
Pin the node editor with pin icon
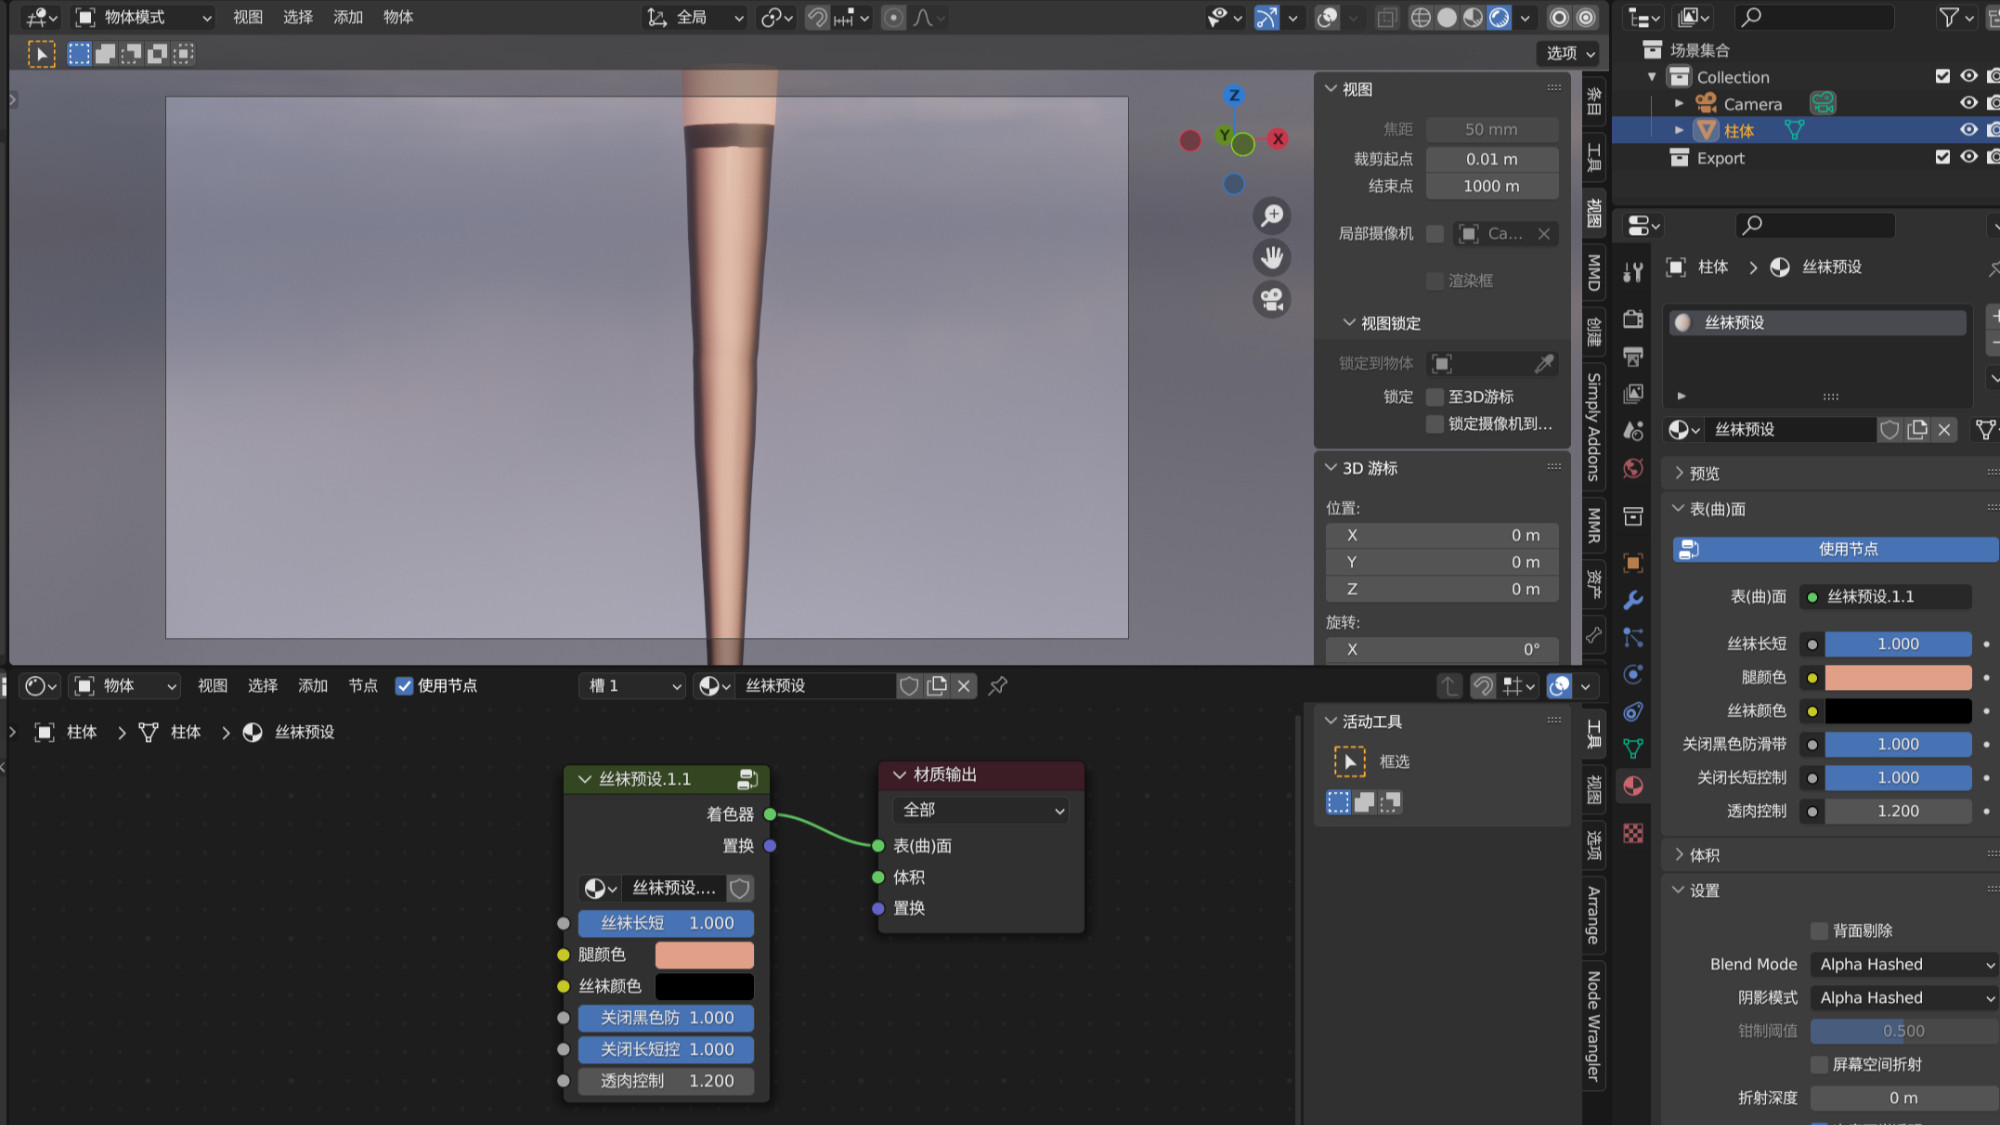coord(998,686)
